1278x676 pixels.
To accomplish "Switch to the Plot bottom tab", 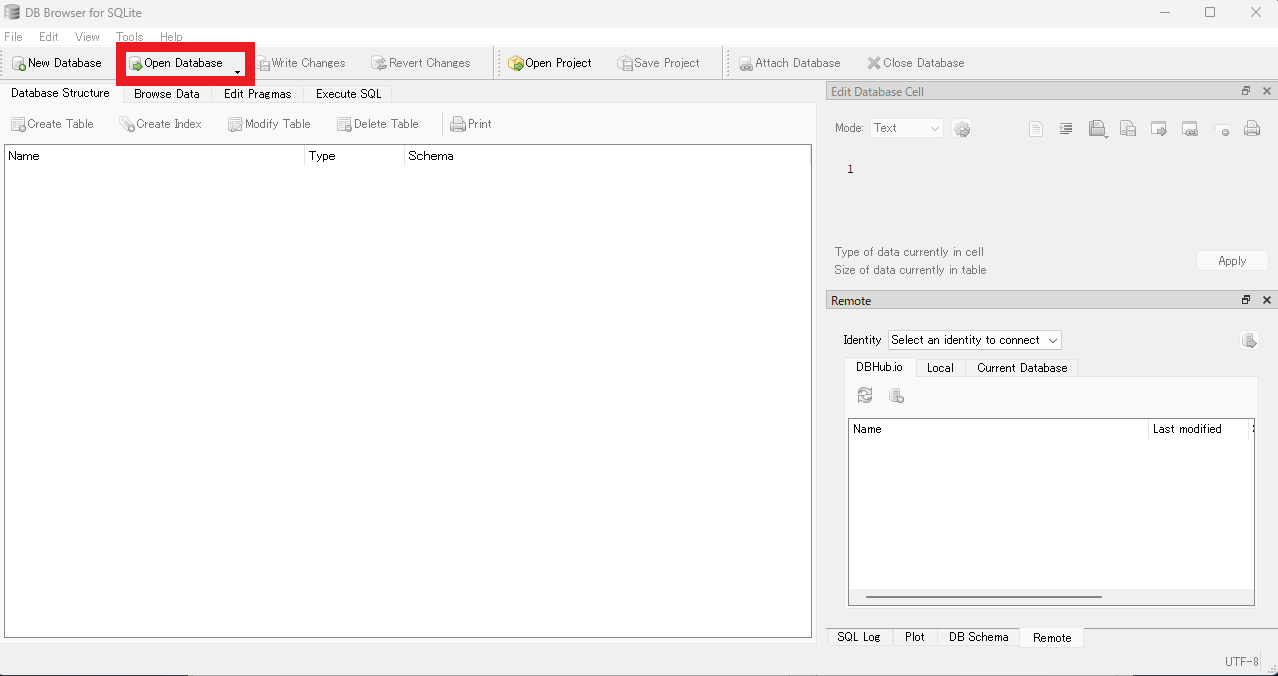I will [x=915, y=637].
